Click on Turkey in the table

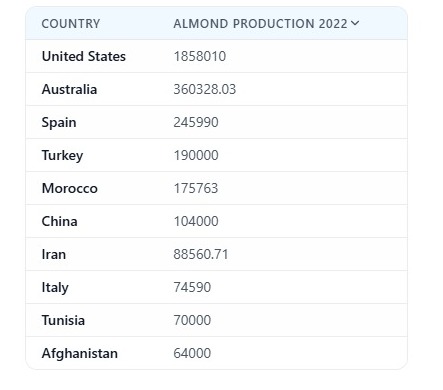point(62,156)
